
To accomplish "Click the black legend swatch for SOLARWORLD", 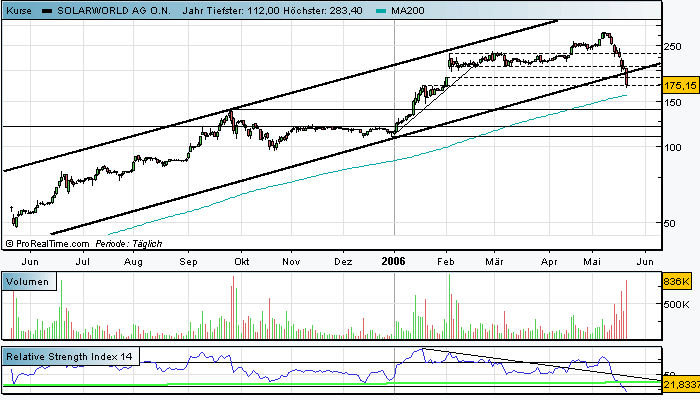I will coord(47,11).
